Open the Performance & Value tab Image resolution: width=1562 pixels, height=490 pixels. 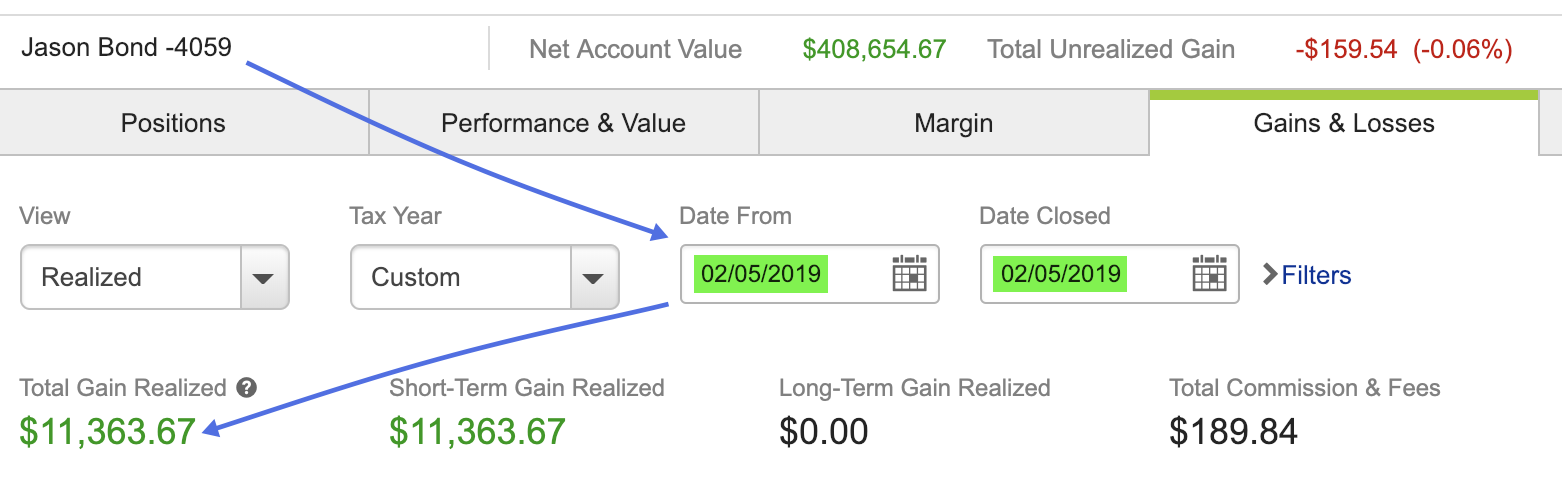563,124
